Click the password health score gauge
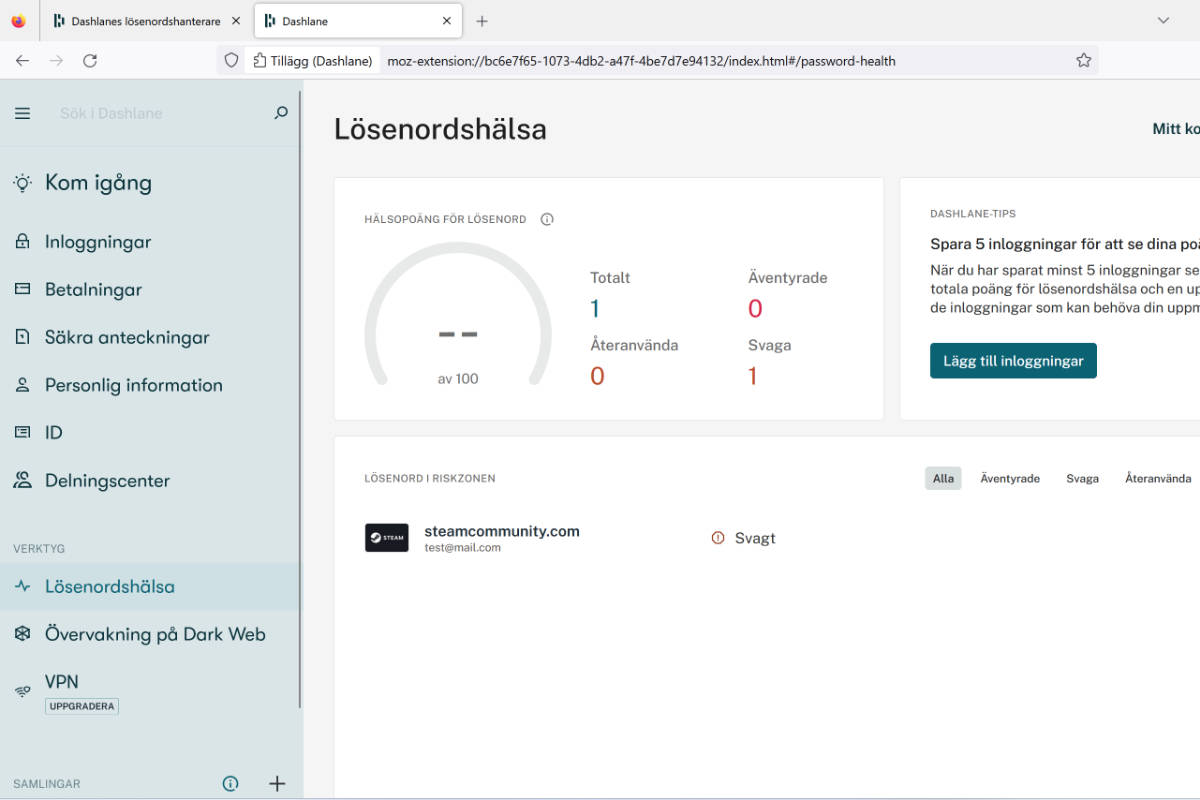Screen dimensions: 1200x800 tap(458, 316)
